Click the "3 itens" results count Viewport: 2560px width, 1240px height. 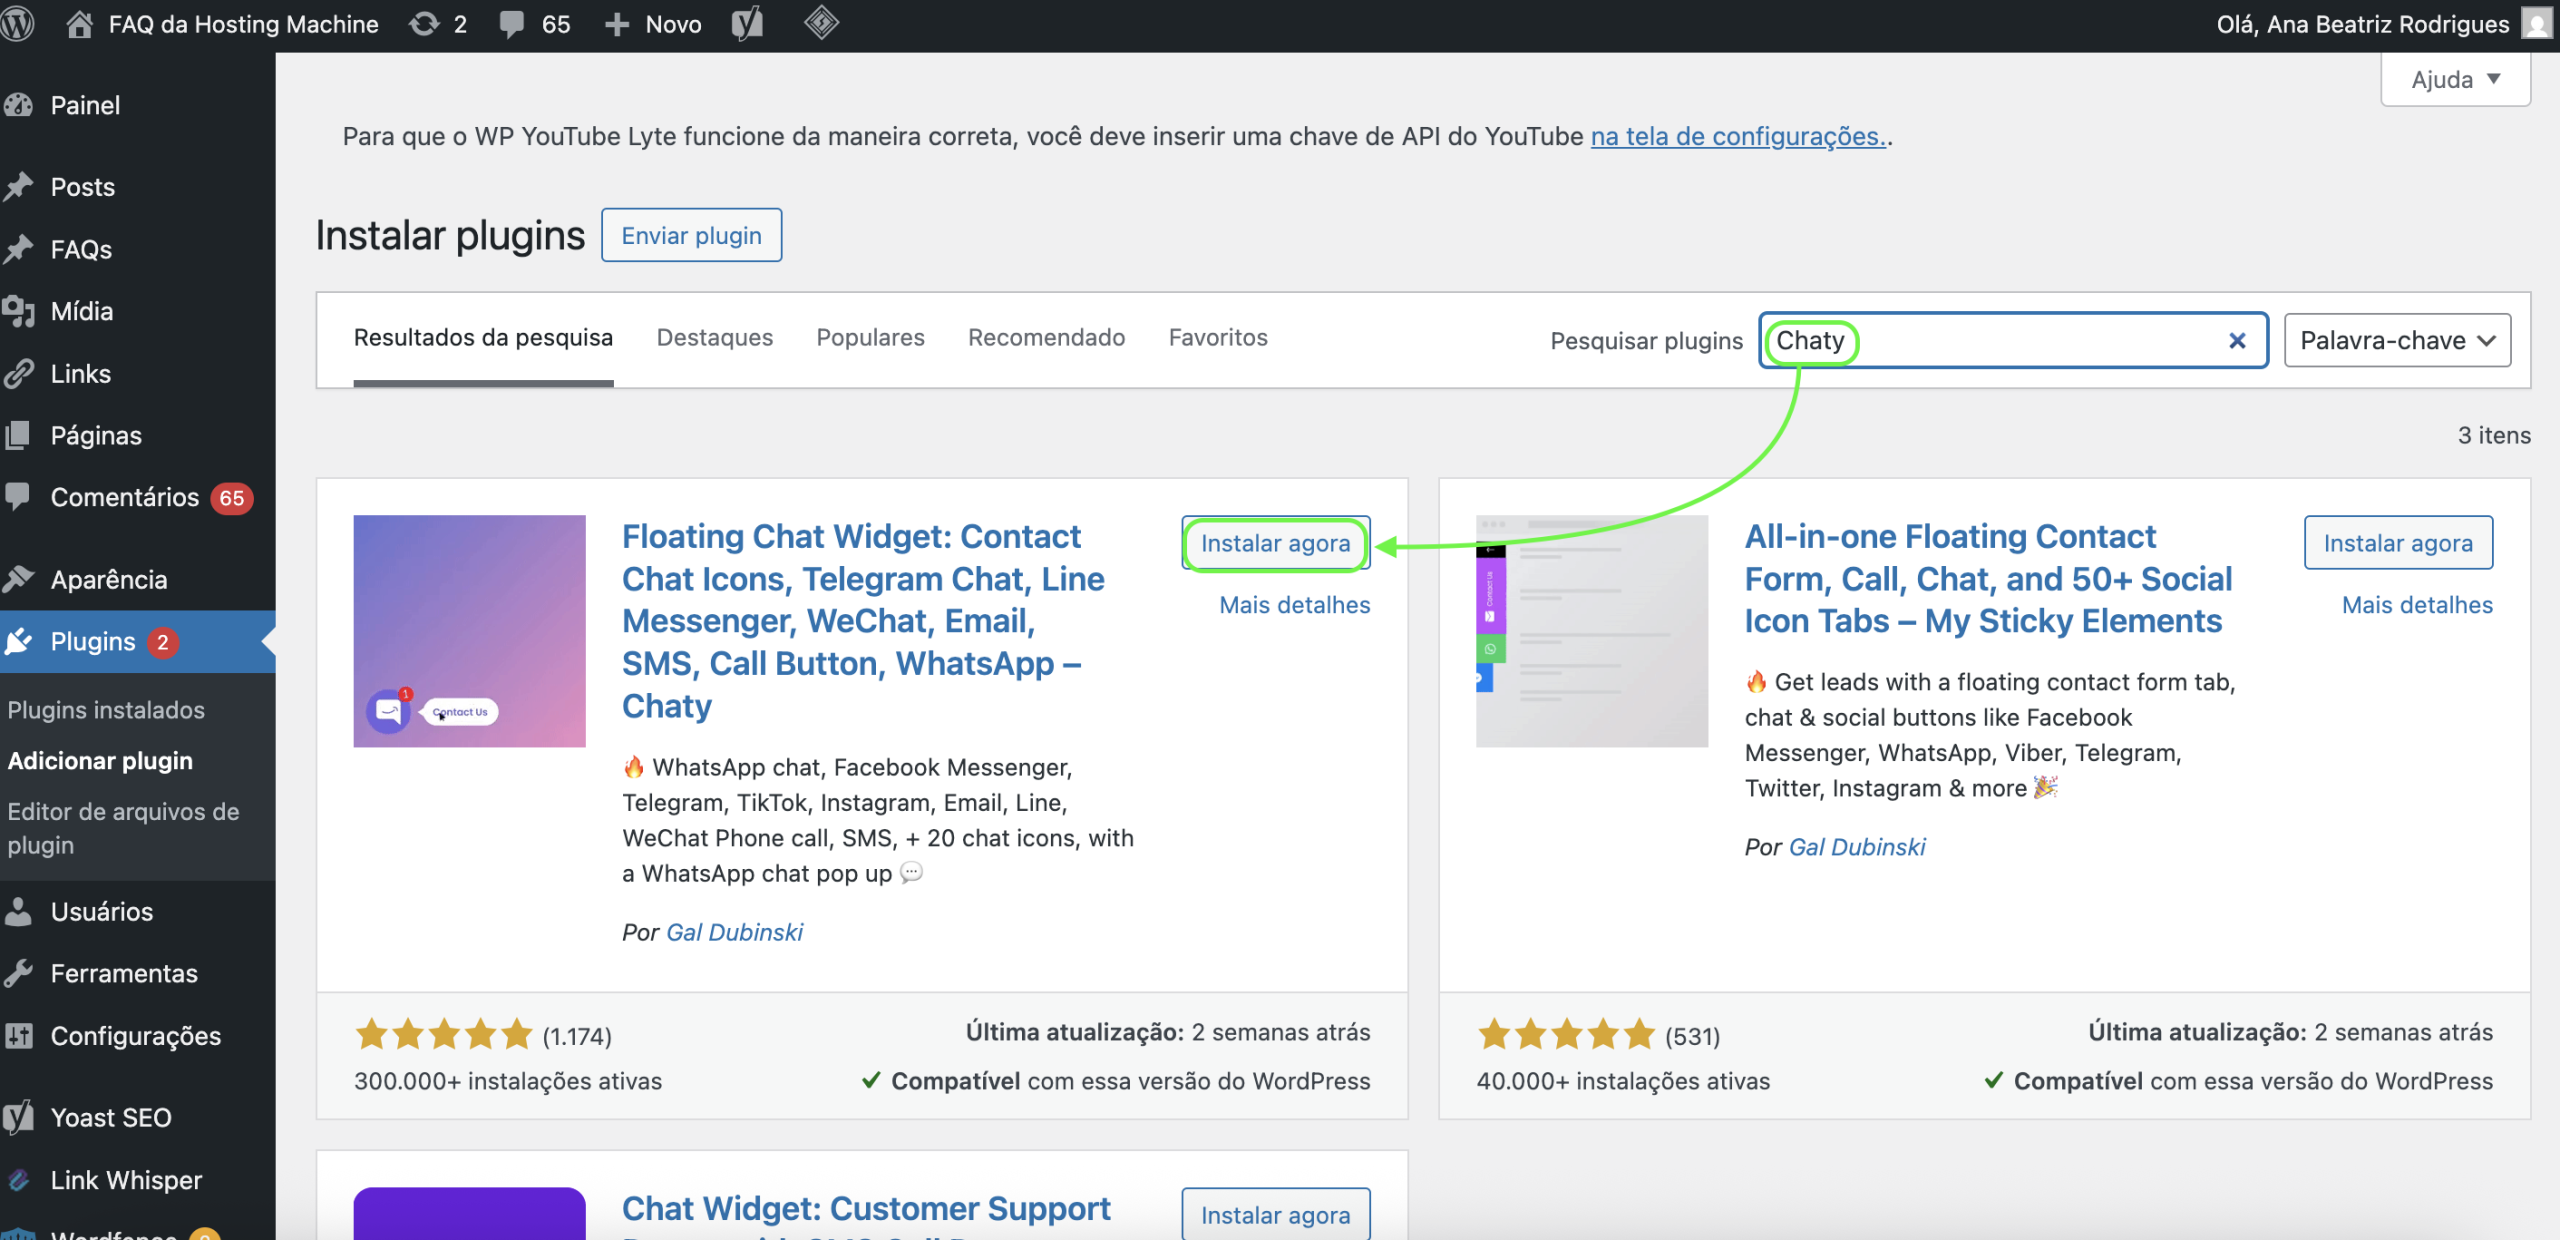point(2494,435)
